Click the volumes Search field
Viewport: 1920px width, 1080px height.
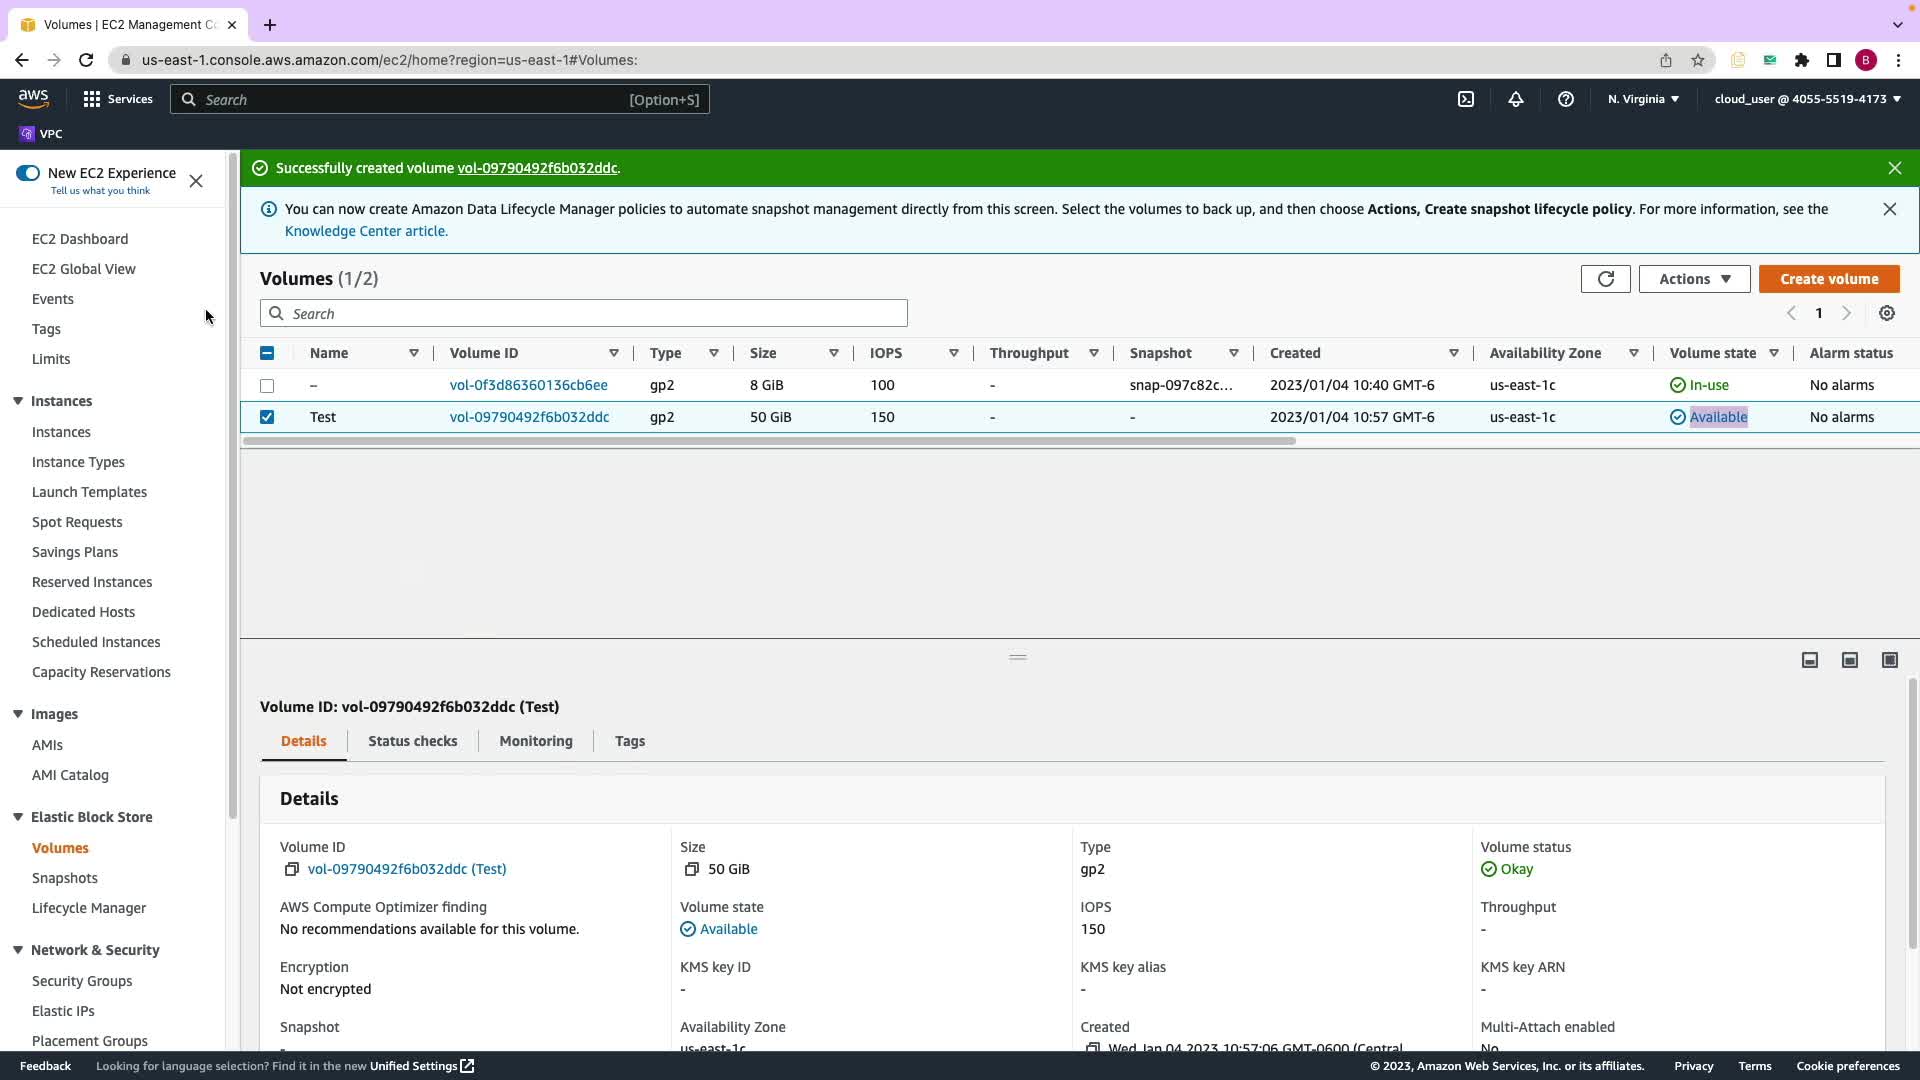coord(583,314)
